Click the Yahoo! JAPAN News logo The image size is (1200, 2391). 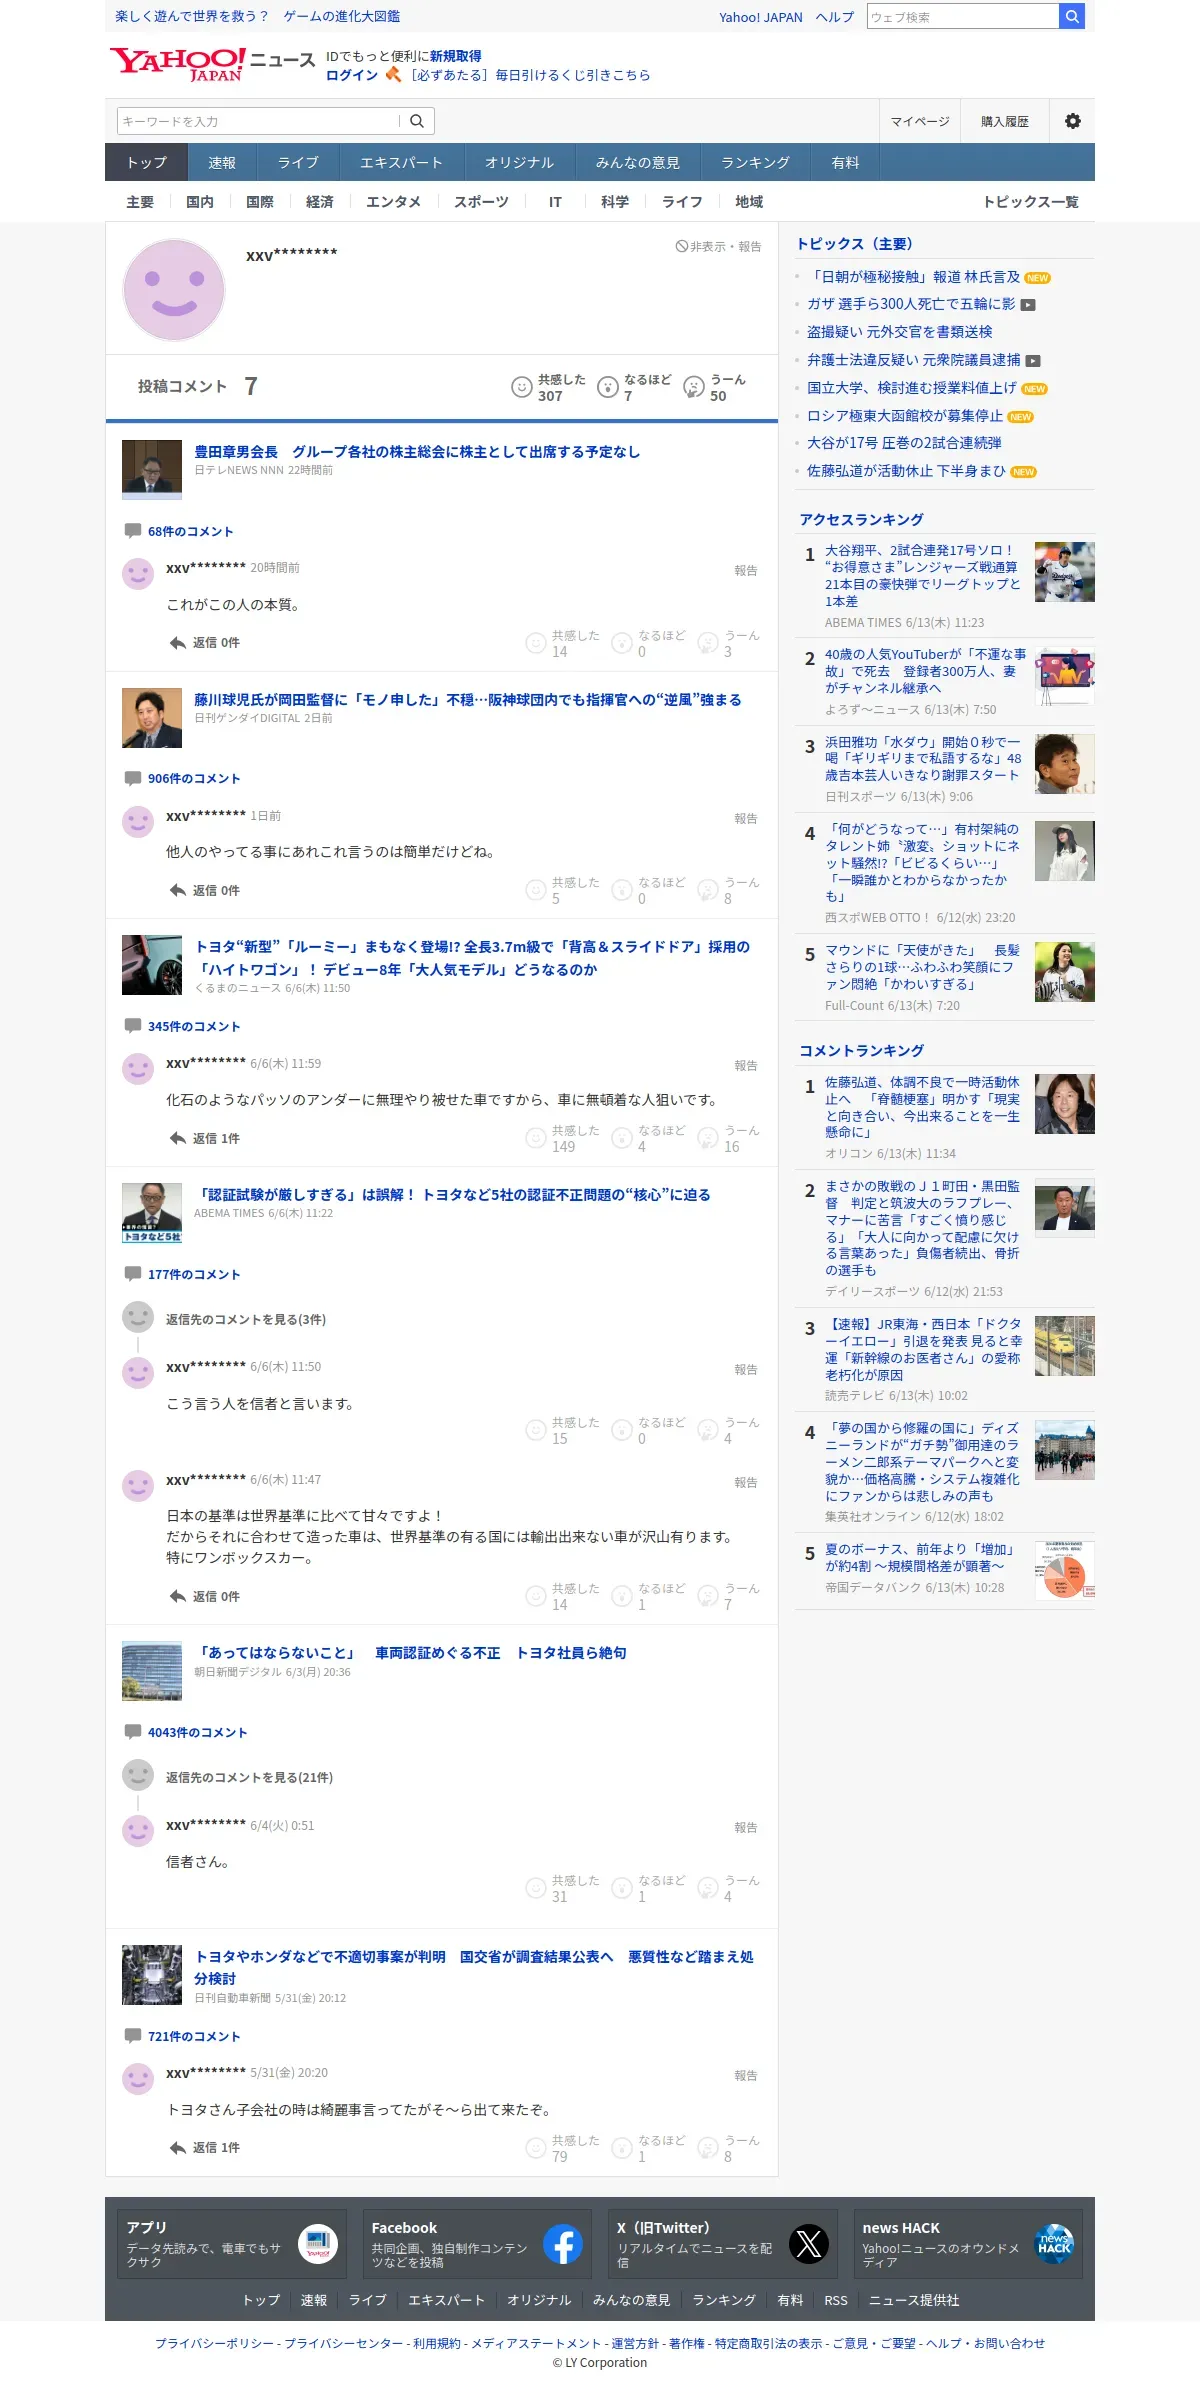(212, 64)
